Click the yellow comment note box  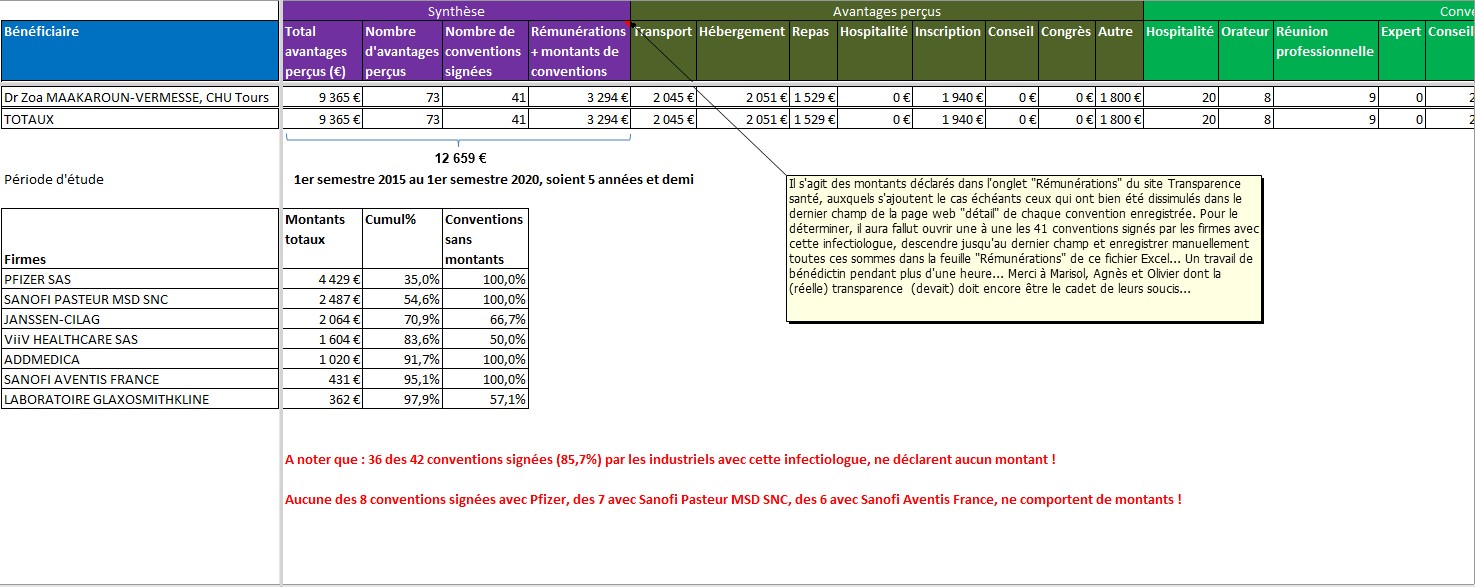click(x=1025, y=249)
